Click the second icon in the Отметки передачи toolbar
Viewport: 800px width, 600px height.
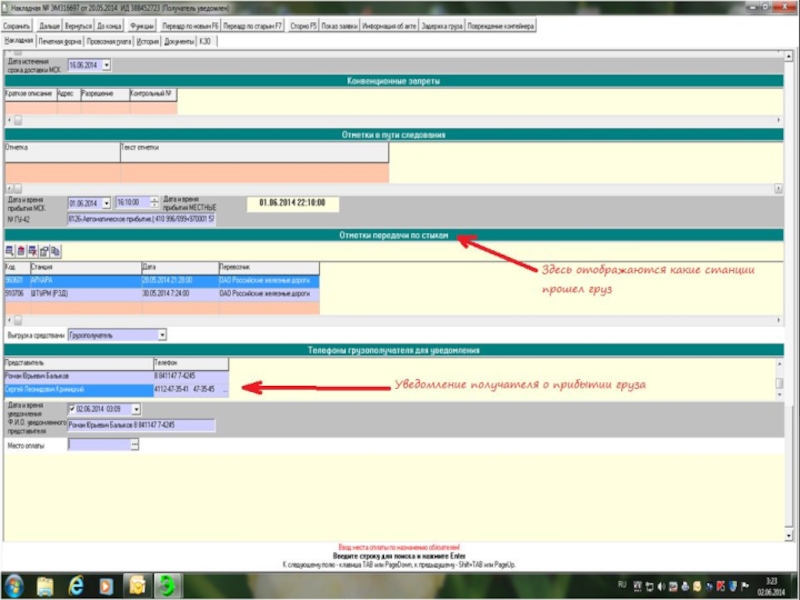coord(21,250)
